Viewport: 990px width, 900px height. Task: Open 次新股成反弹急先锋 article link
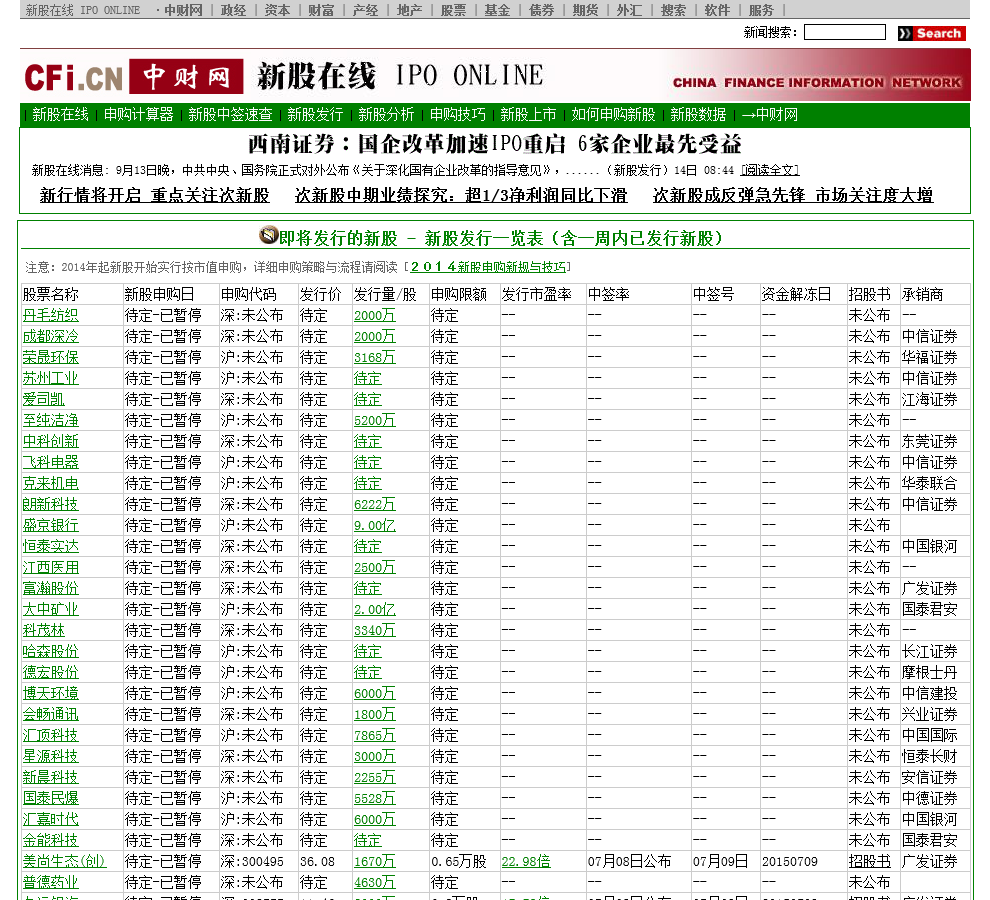tap(793, 195)
